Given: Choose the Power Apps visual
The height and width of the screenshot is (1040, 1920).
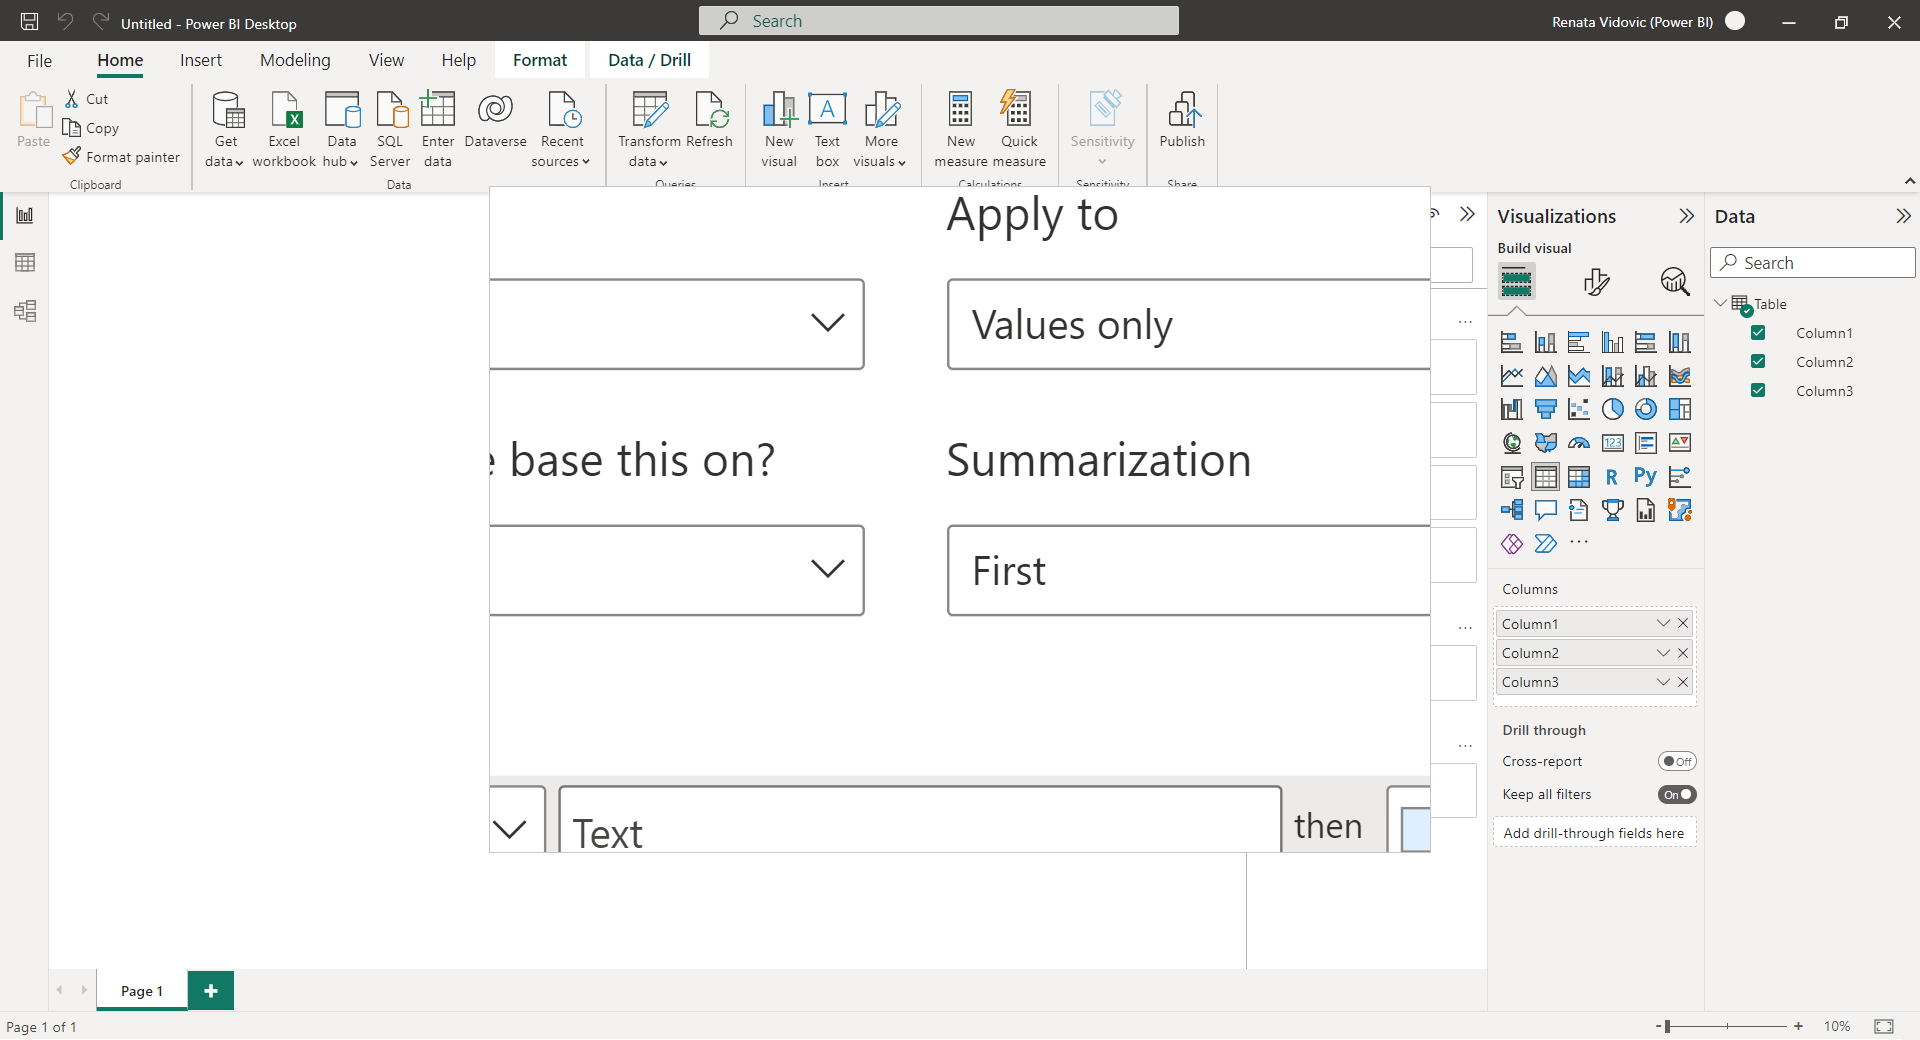Looking at the screenshot, I should click(x=1512, y=544).
